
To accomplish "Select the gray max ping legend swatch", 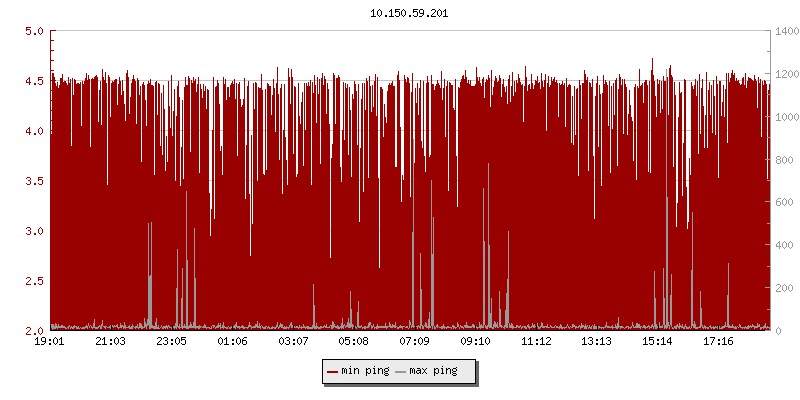I will click(401, 372).
